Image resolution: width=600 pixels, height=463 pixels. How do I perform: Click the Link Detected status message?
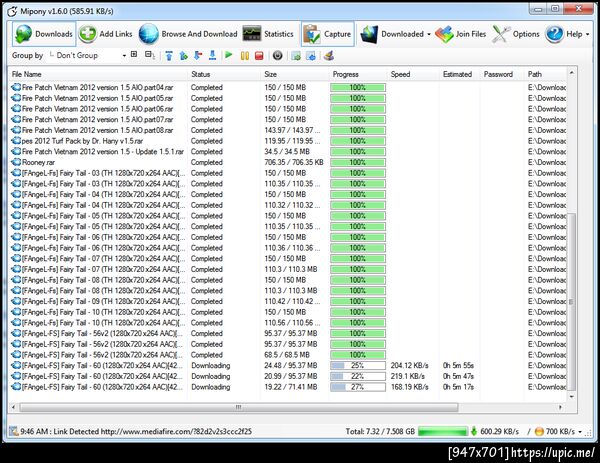click(136, 432)
